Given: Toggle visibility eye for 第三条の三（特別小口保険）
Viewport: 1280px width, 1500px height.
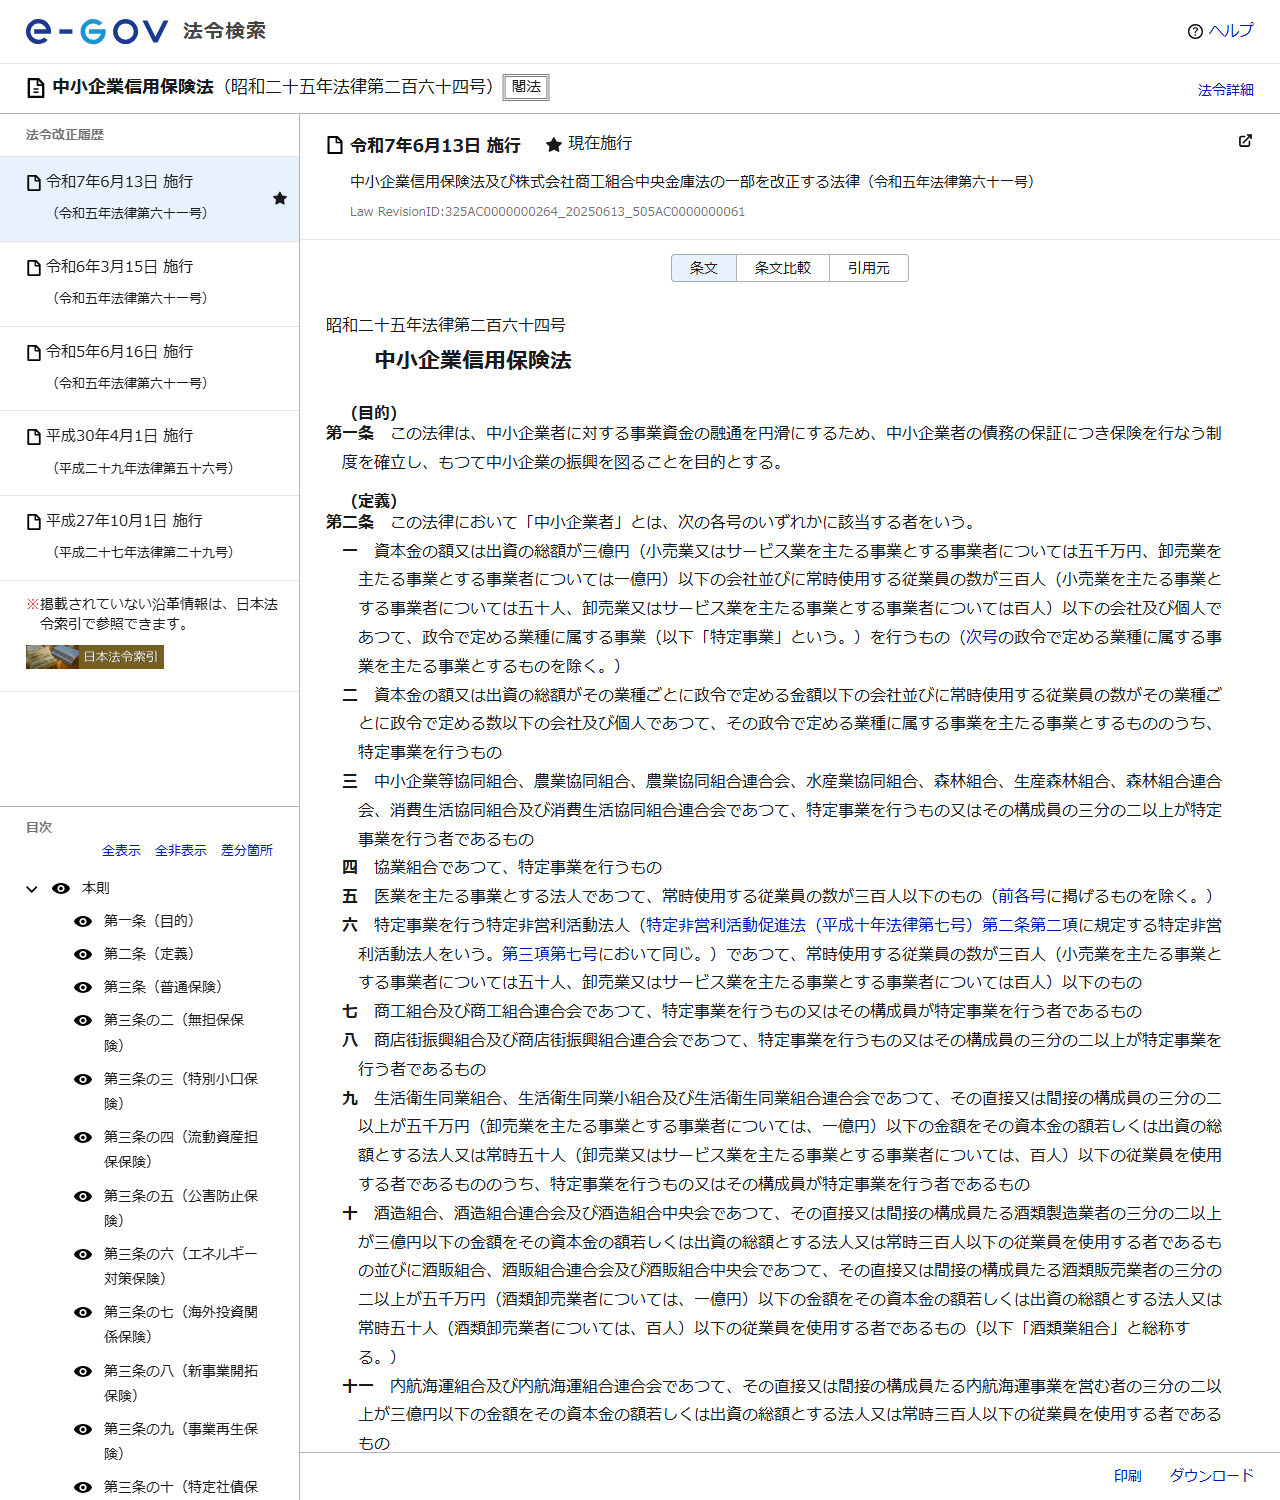Looking at the screenshot, I should click(x=83, y=1079).
